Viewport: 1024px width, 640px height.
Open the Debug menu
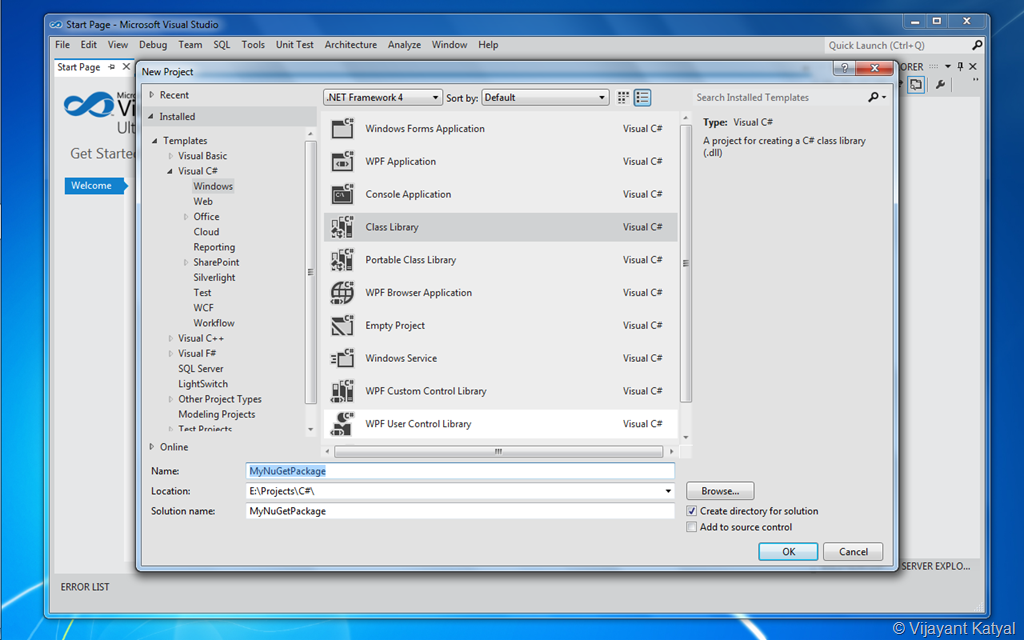153,45
